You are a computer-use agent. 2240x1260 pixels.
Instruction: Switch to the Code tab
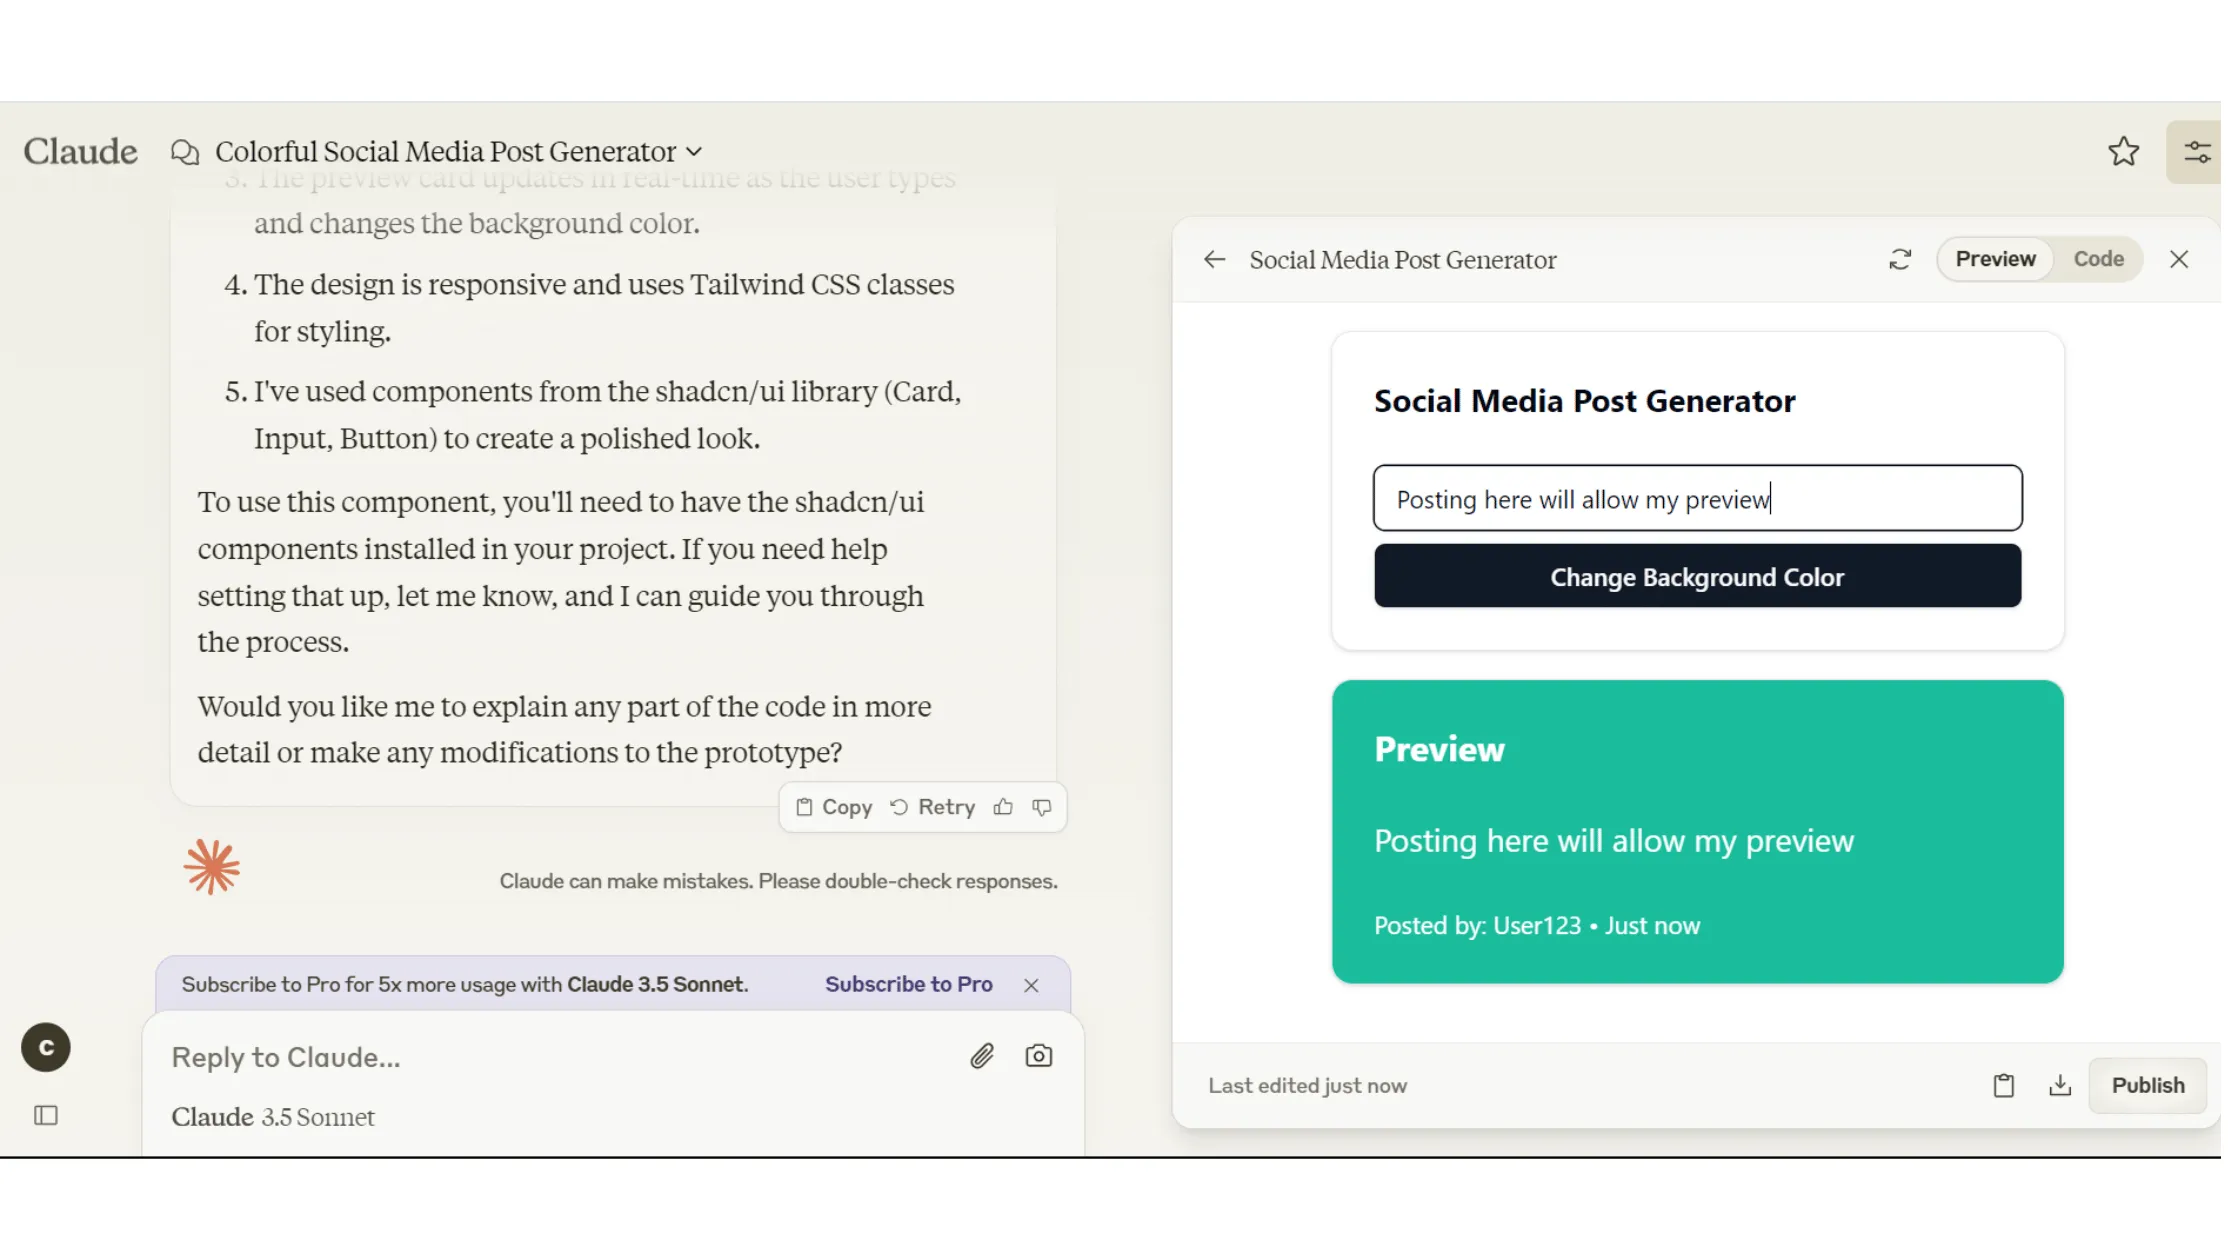pos(2098,260)
